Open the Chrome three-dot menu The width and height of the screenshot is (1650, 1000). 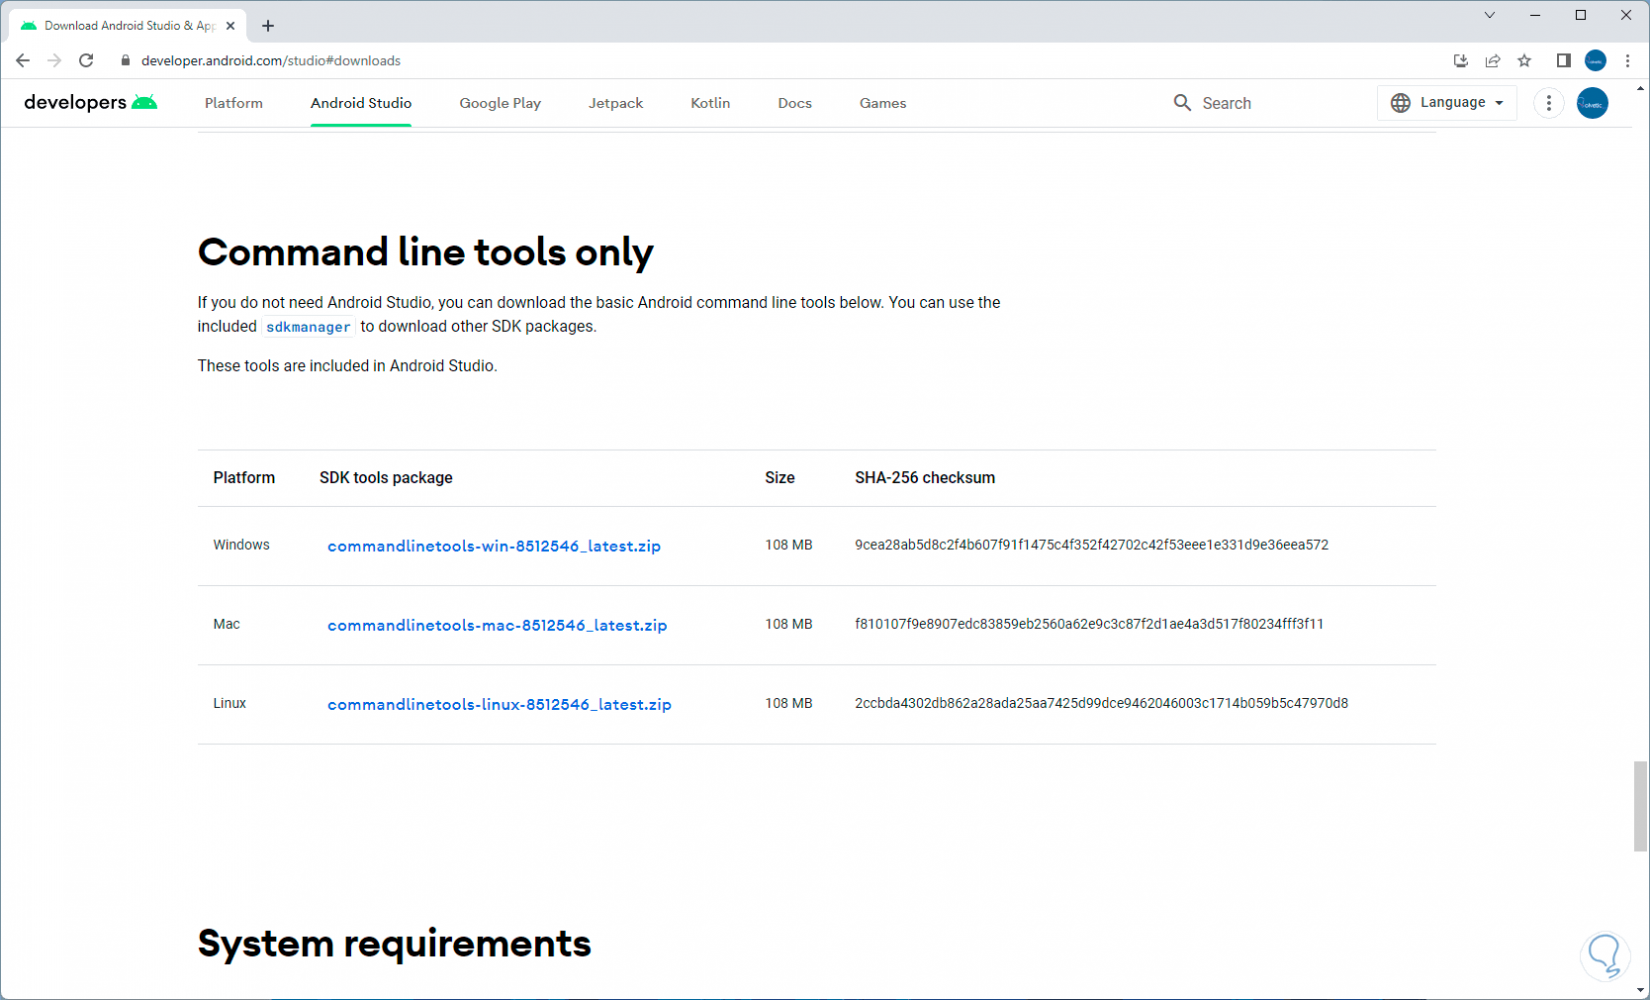1628,61
